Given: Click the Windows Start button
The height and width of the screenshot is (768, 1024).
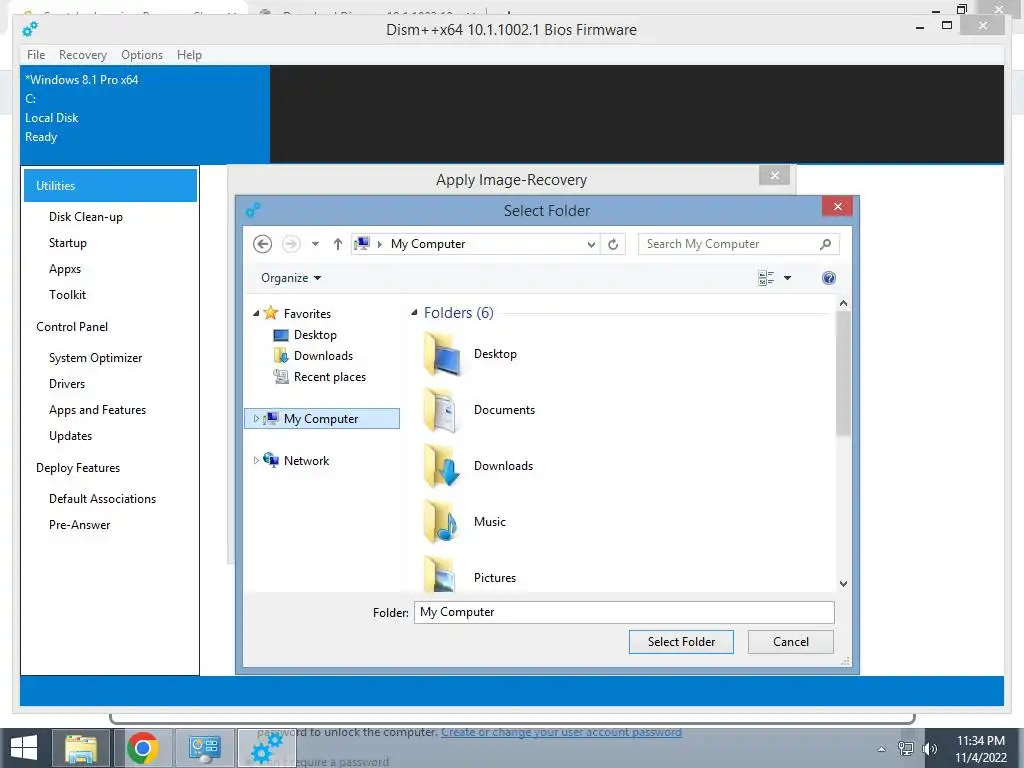Looking at the screenshot, I should [x=24, y=748].
